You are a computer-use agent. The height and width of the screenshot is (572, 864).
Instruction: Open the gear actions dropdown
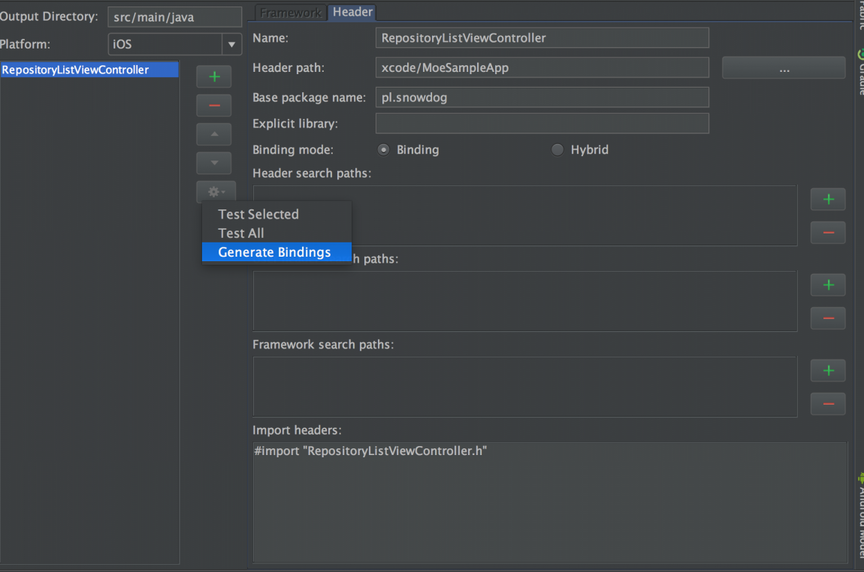[x=216, y=192]
